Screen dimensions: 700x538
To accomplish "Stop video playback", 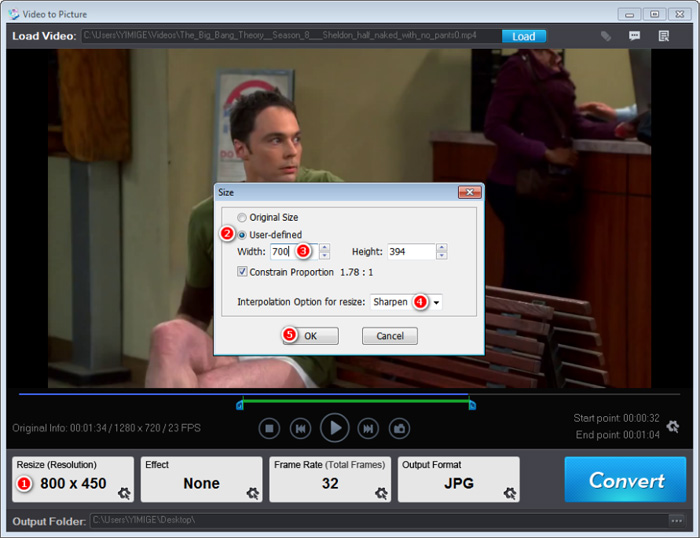I will 269,429.
